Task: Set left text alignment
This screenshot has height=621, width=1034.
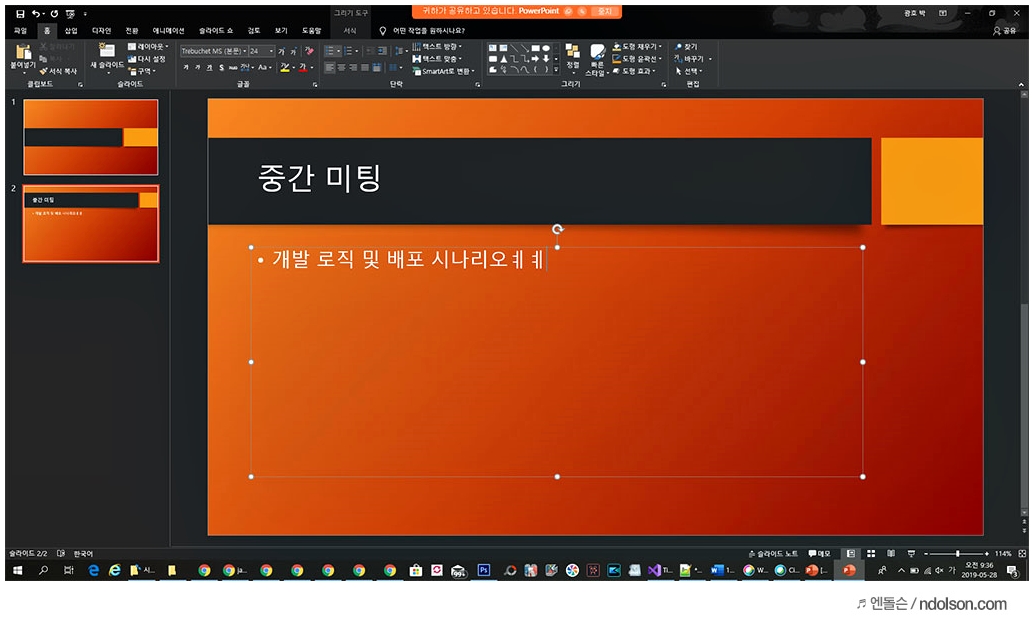Action: 329,67
